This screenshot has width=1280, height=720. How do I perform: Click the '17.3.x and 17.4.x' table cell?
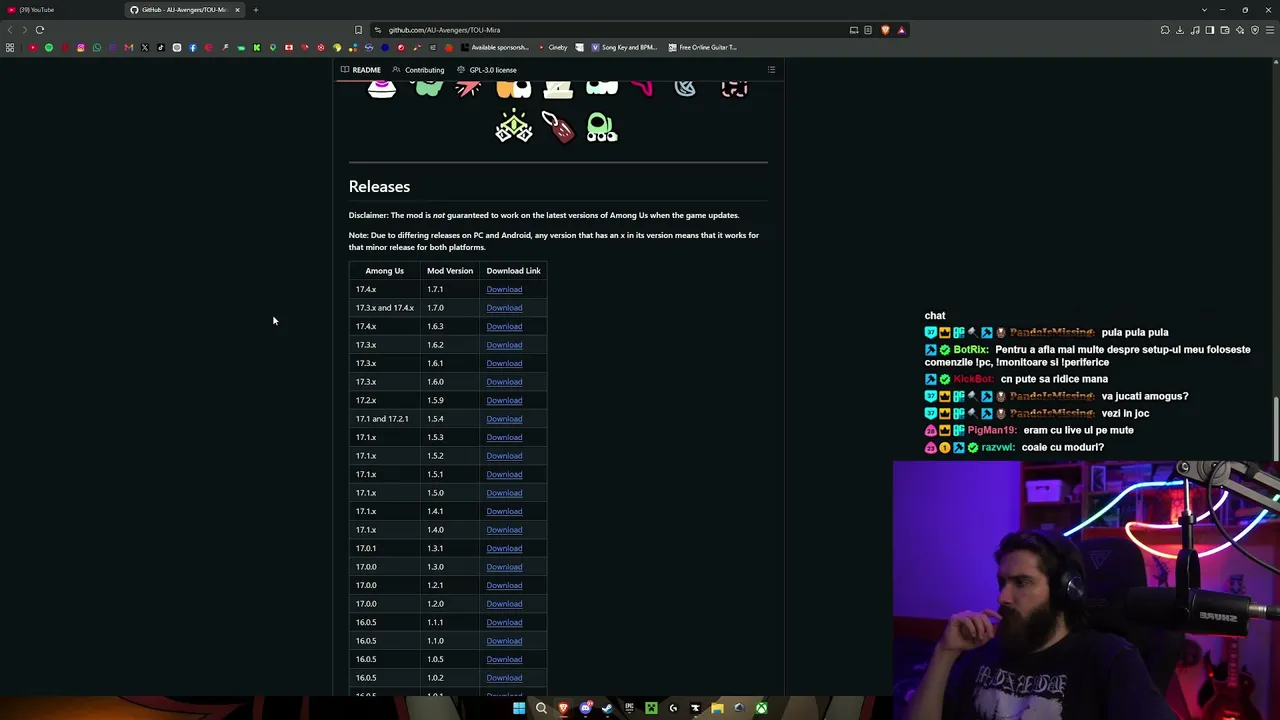384,308
